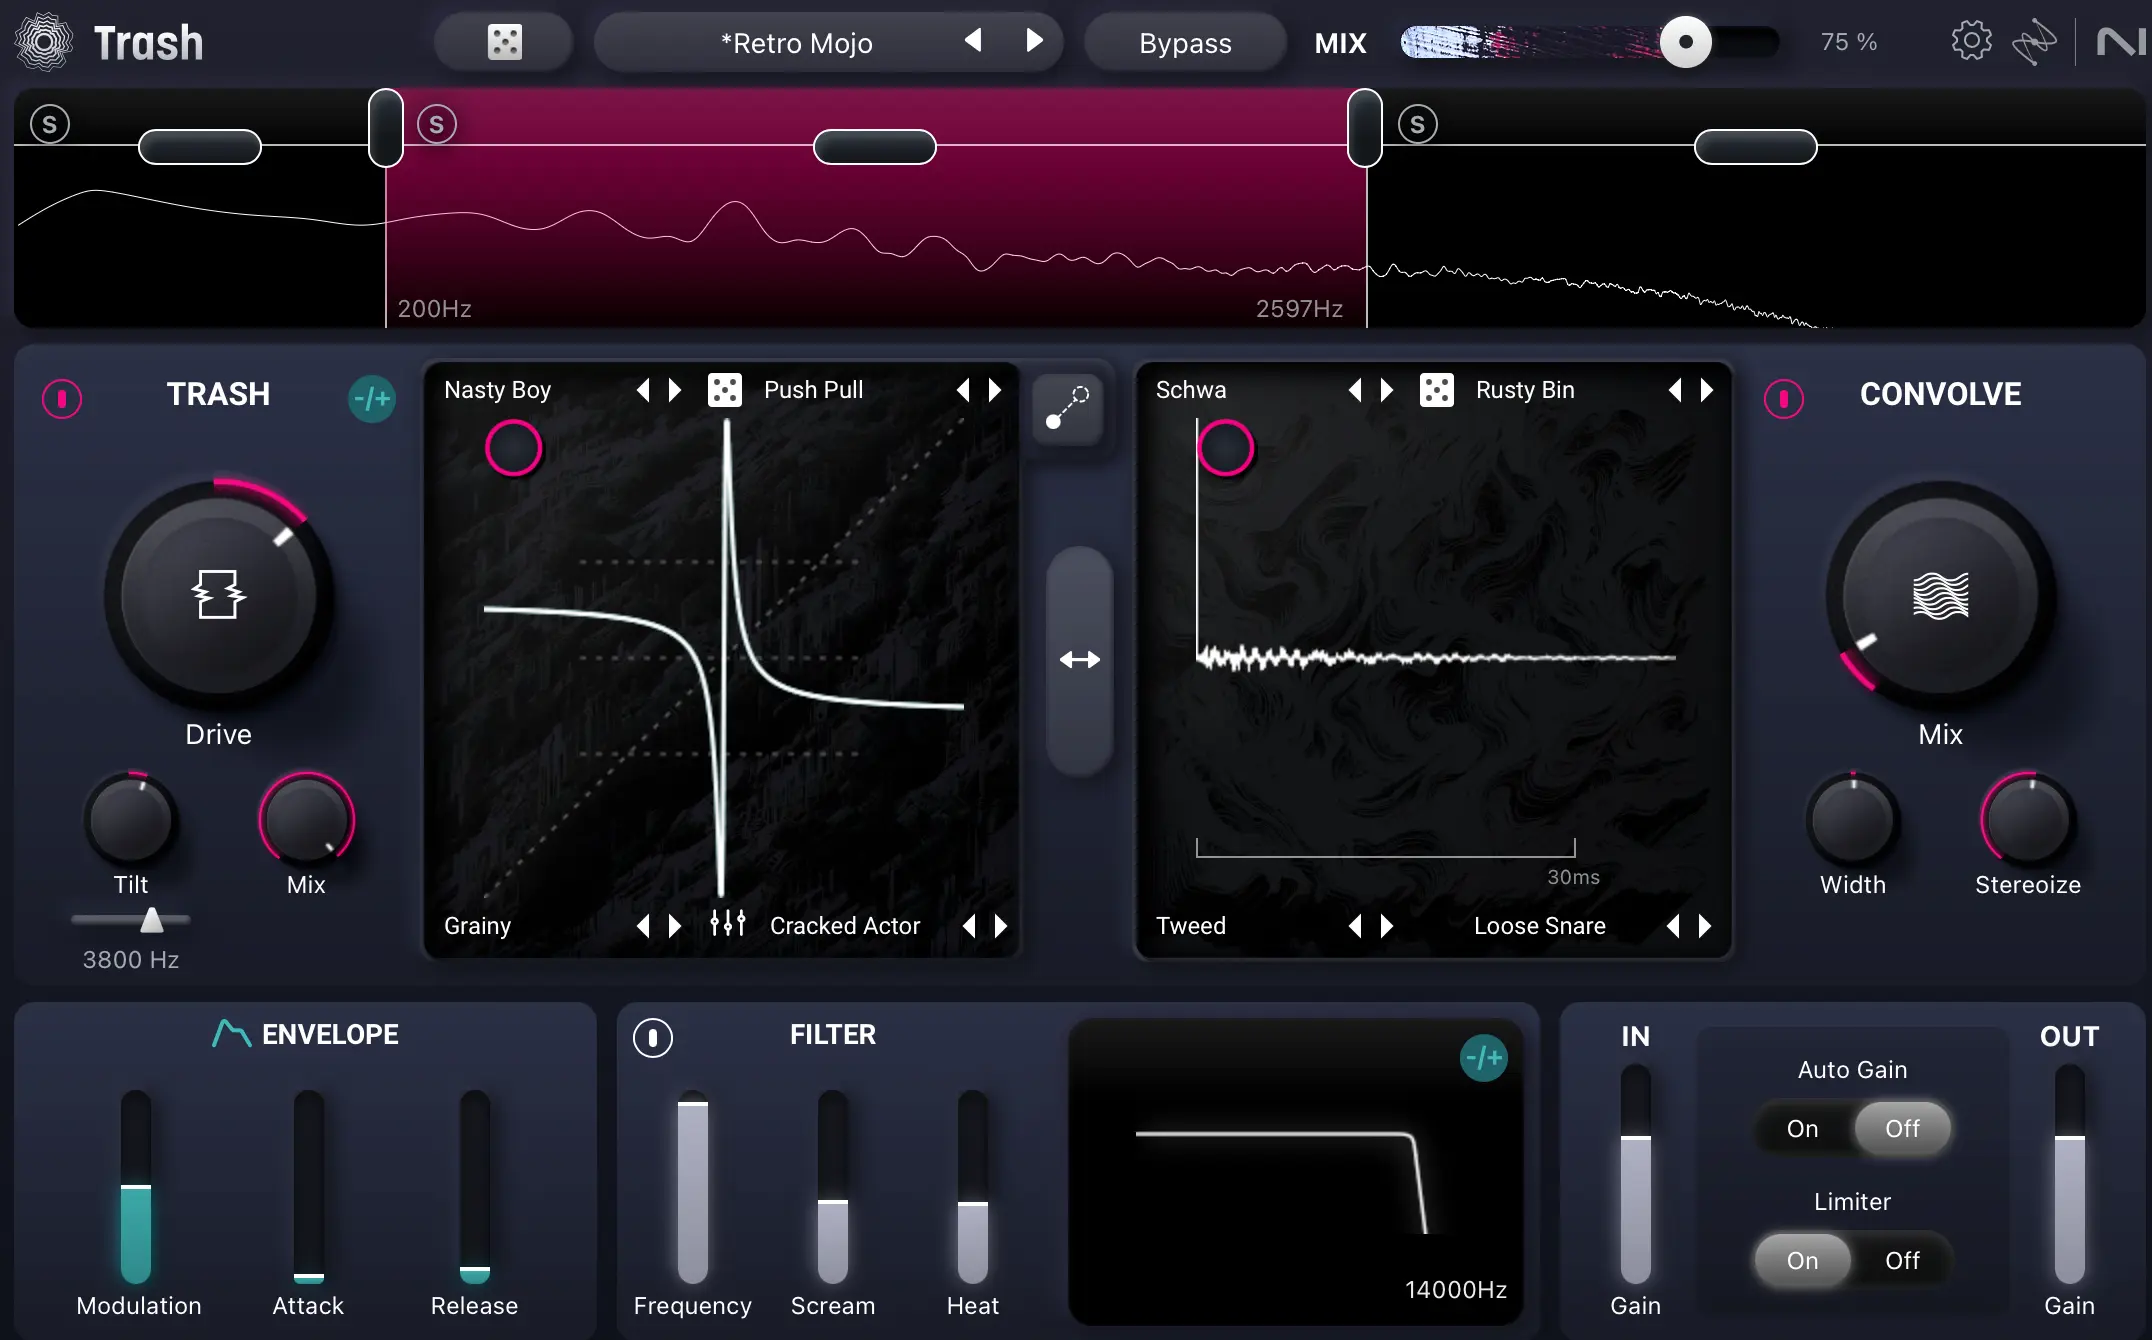Toggle the filter -/+ polarity button

pyautogui.click(x=1484, y=1058)
